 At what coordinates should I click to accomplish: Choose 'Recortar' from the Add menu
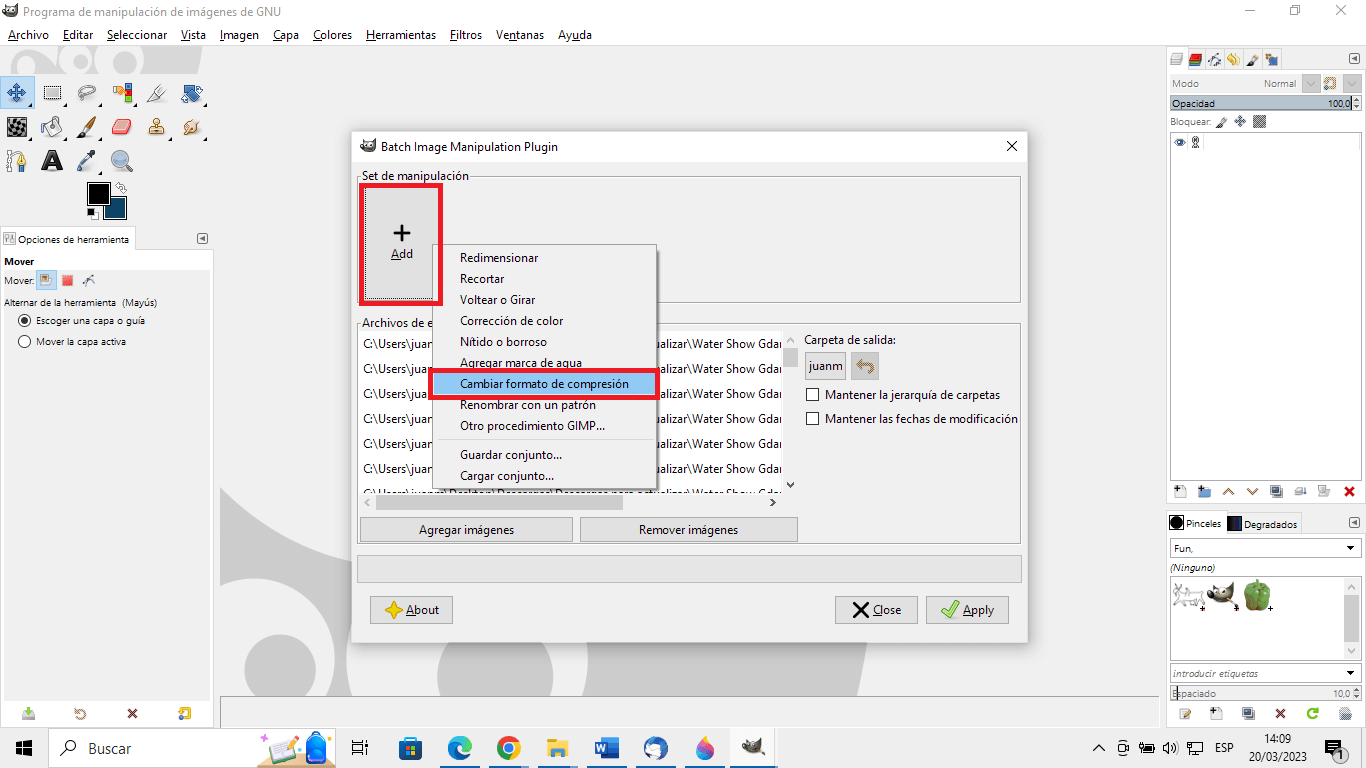point(482,279)
